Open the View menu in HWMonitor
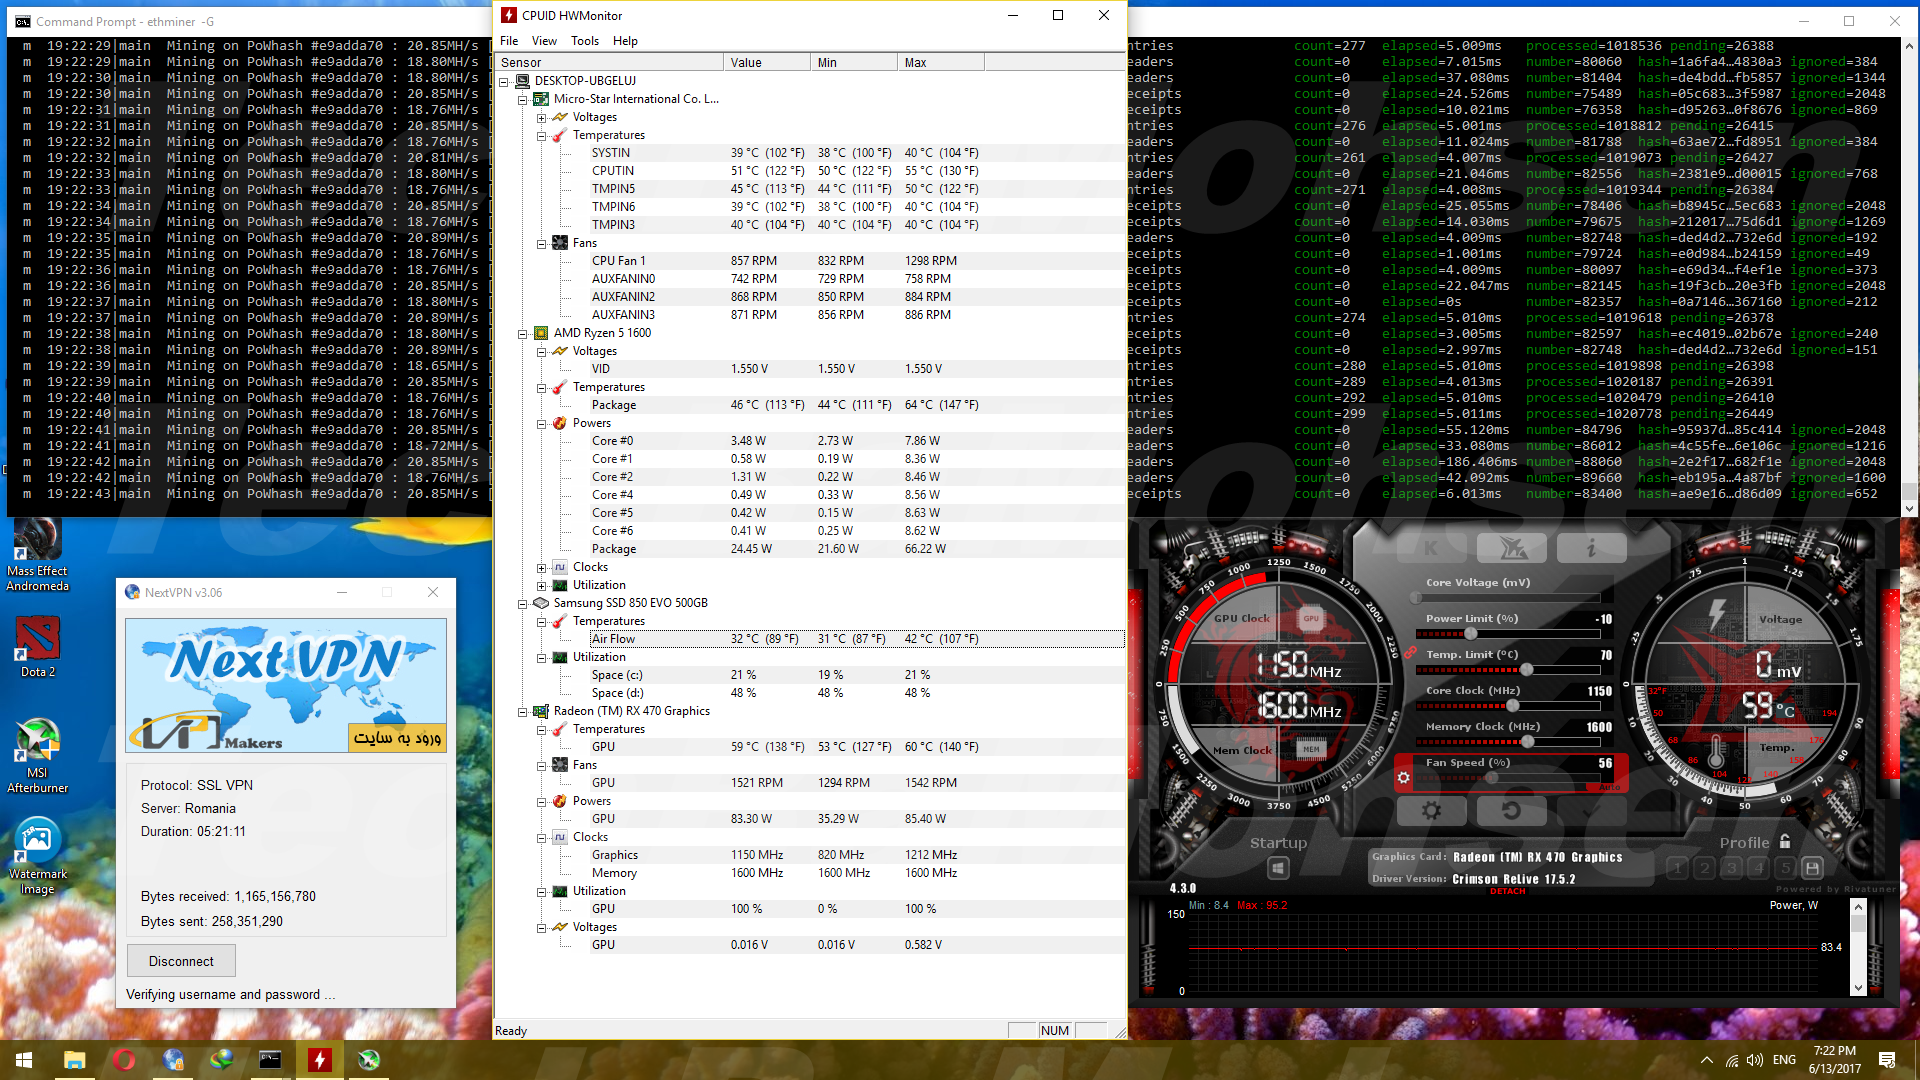Image resolution: width=1920 pixels, height=1080 pixels. (544, 41)
